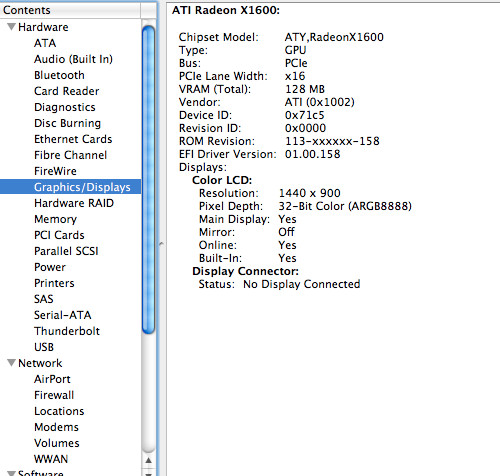Viewport: 500px width, 476px height.
Task: Select Thunderbolt in the sidebar
Action: 67,331
